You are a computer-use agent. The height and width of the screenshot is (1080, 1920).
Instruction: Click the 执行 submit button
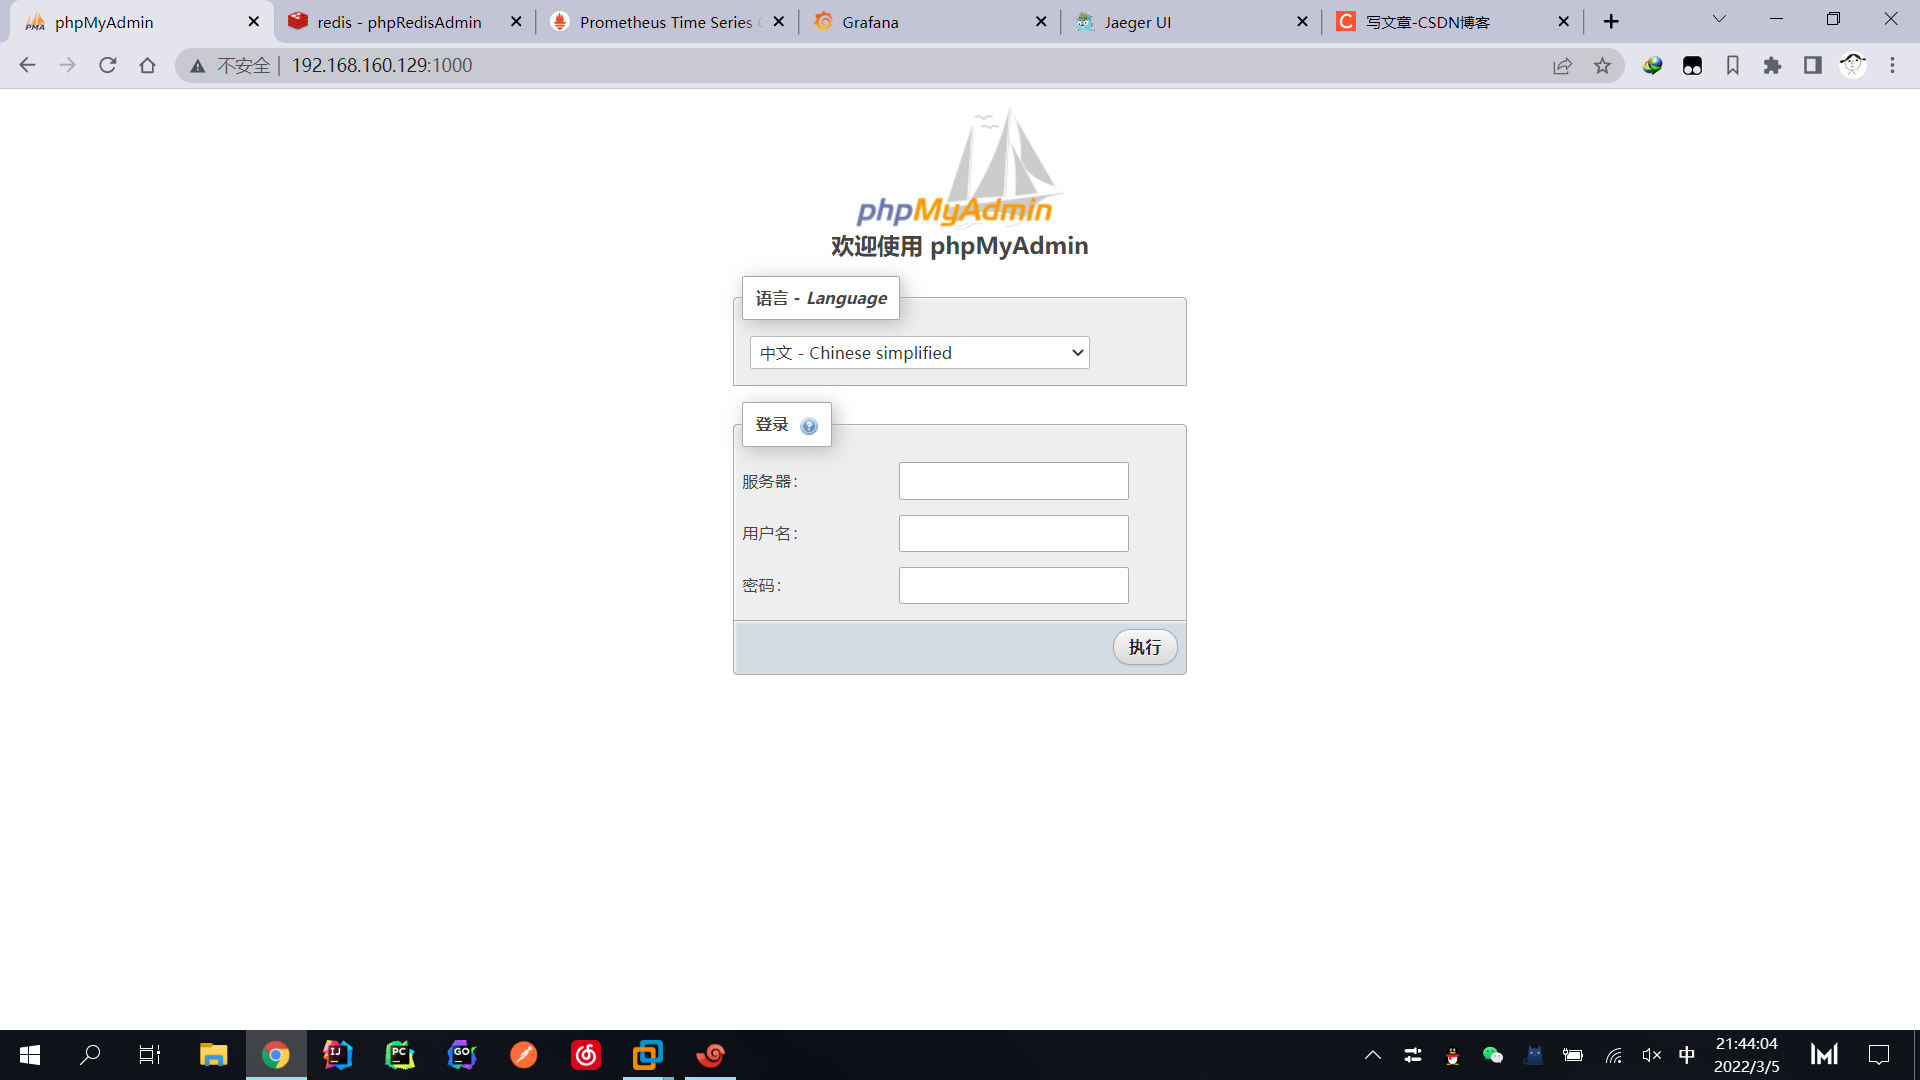coord(1144,647)
